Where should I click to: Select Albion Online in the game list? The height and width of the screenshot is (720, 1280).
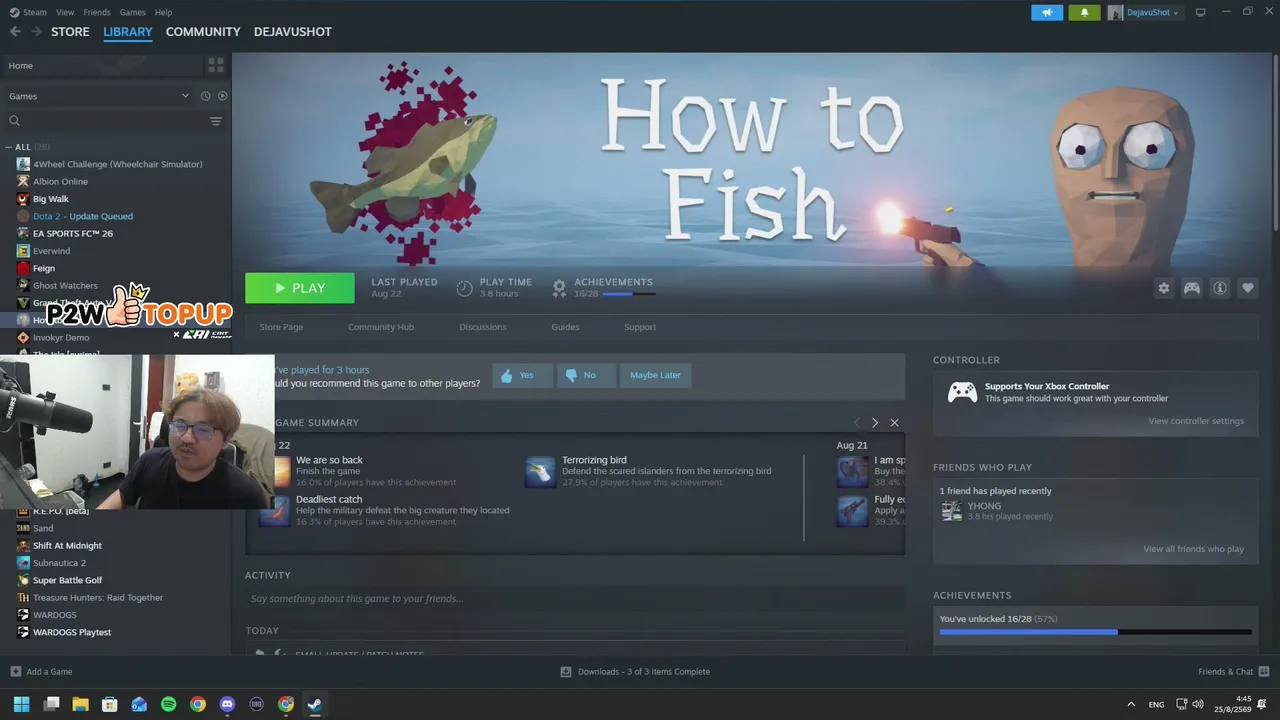click(60, 182)
